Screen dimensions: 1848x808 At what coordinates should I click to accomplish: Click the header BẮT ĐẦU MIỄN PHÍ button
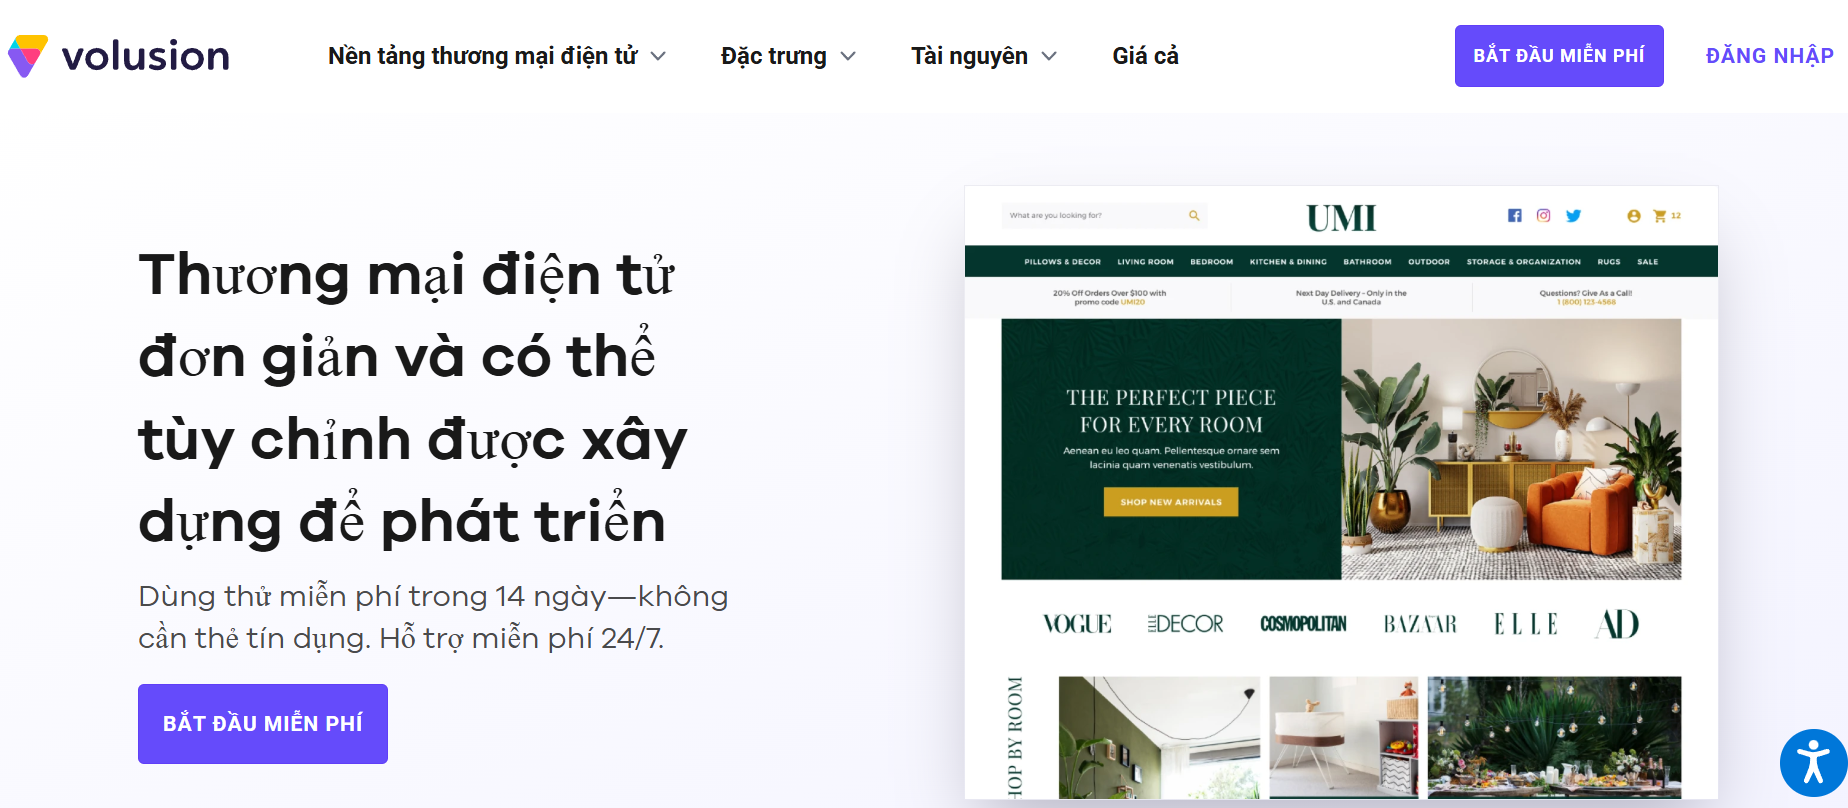1558,56
